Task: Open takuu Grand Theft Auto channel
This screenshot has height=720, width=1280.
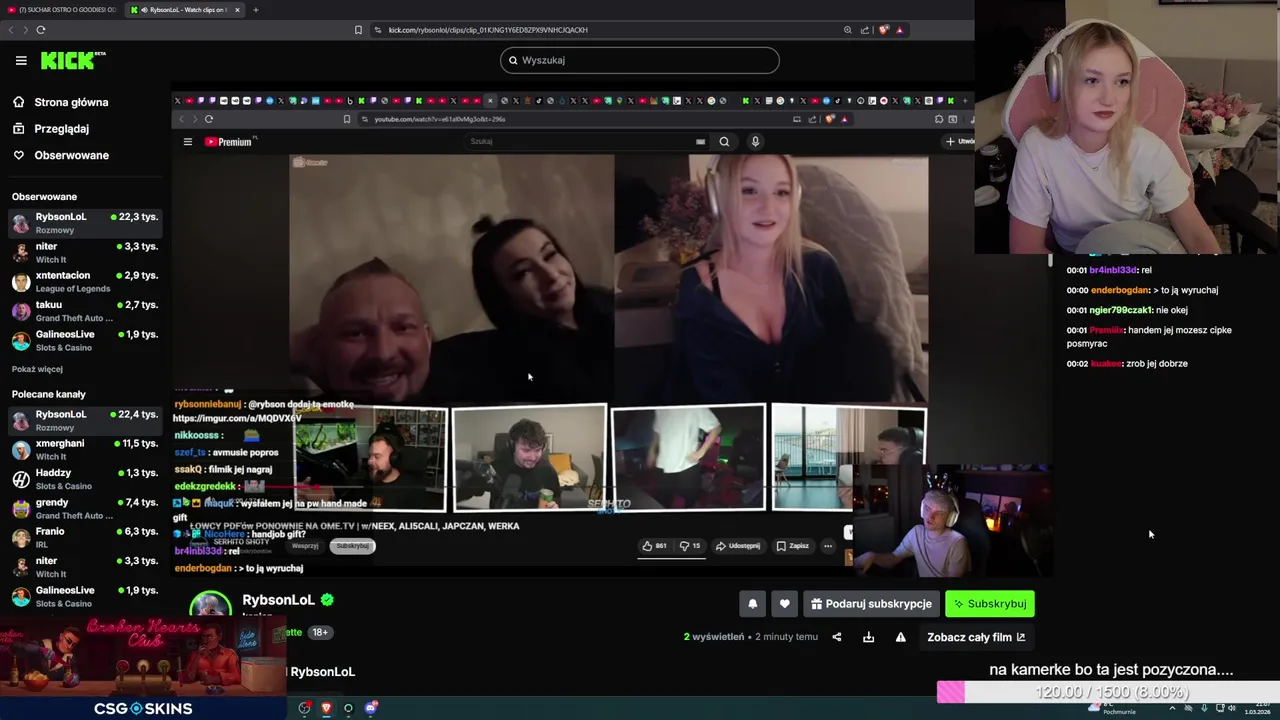Action: click(85, 311)
